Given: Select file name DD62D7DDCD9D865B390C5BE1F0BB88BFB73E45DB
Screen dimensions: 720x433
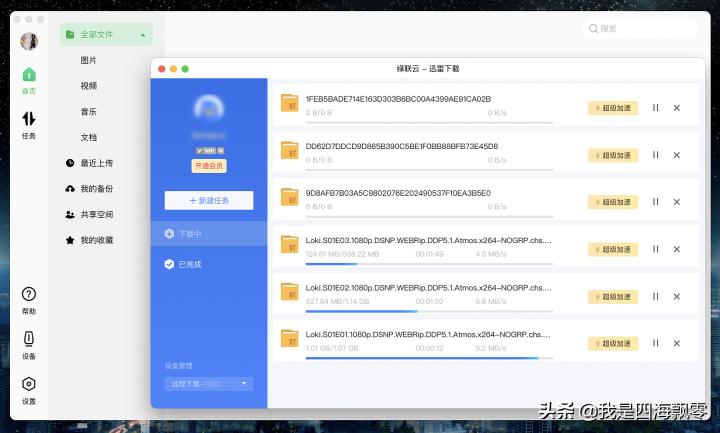Looking at the screenshot, I should click(x=402, y=146).
